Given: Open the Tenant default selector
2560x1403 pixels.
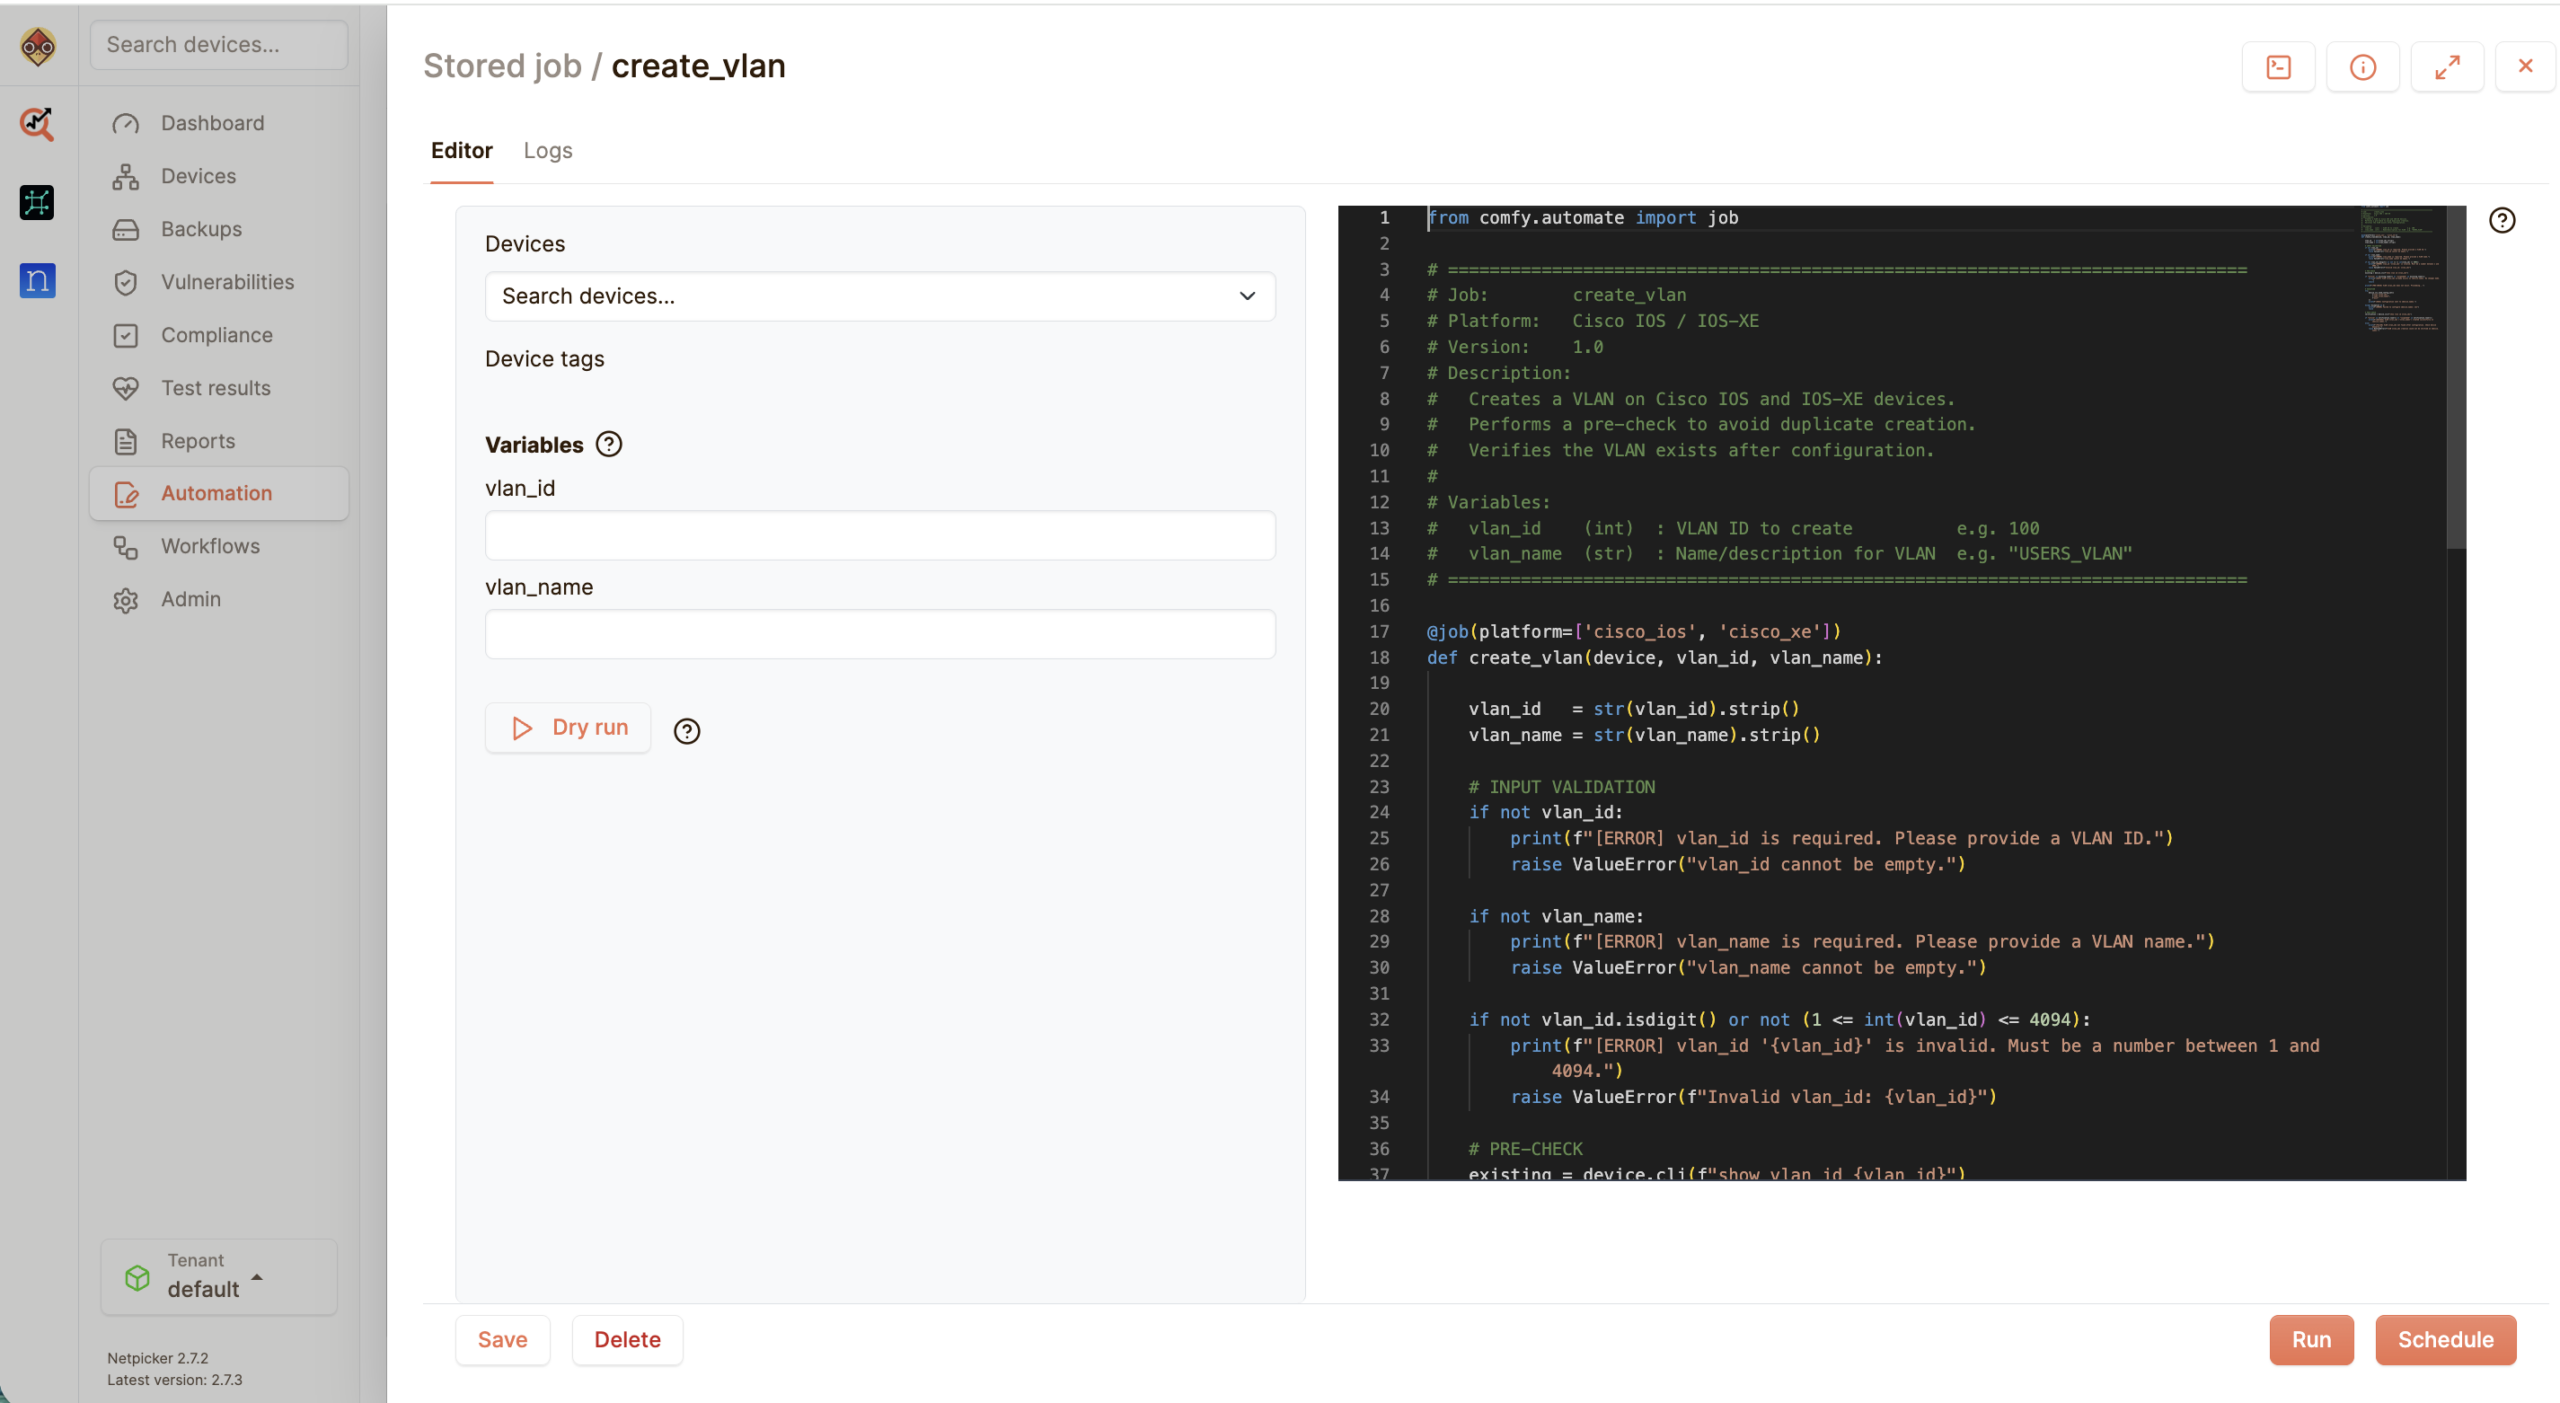Looking at the screenshot, I should [219, 1277].
